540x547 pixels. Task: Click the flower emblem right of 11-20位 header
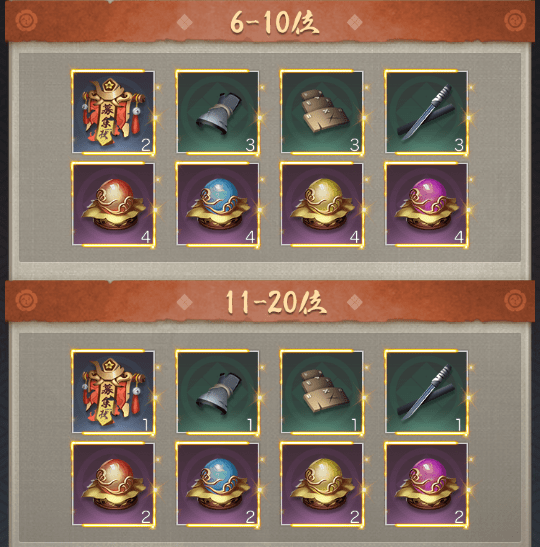pos(515,300)
